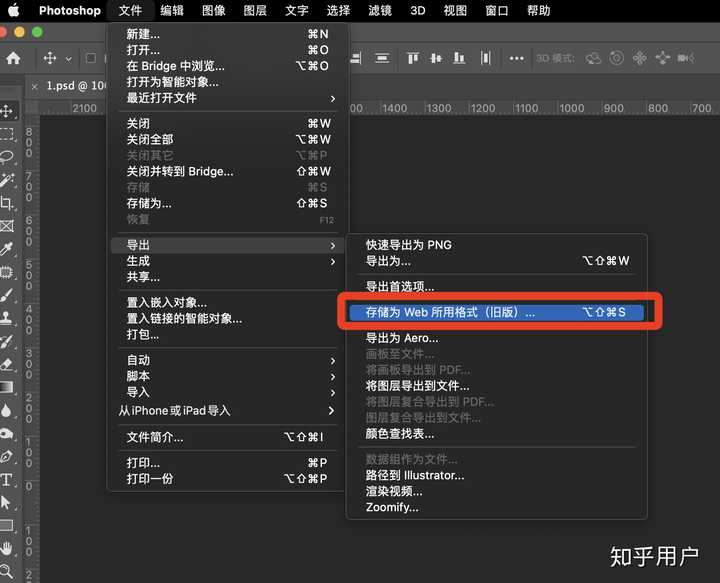
Task: Select the Zoom tool
Action: [7, 571]
